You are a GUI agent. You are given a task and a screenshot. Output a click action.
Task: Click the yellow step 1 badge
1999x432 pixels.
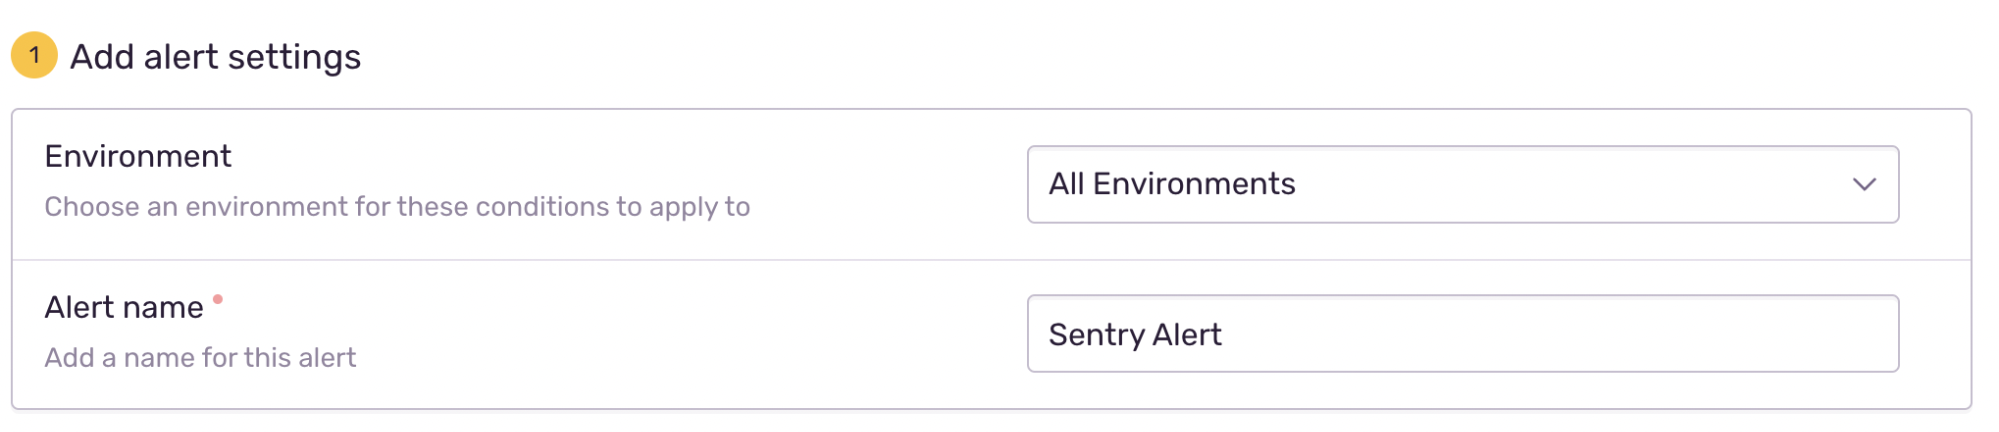[x=34, y=55]
